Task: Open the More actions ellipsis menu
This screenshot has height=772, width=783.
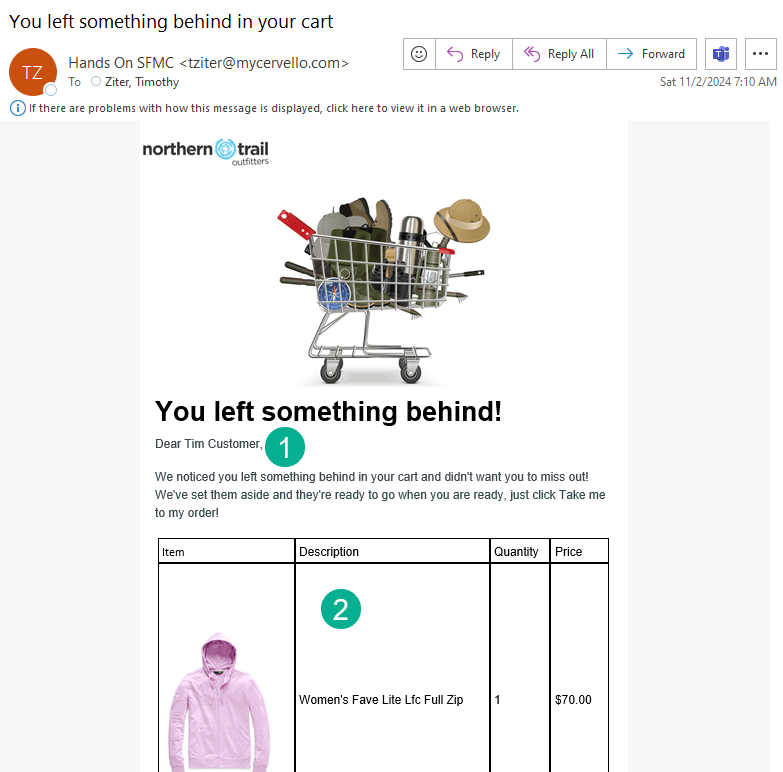Action: 760,54
